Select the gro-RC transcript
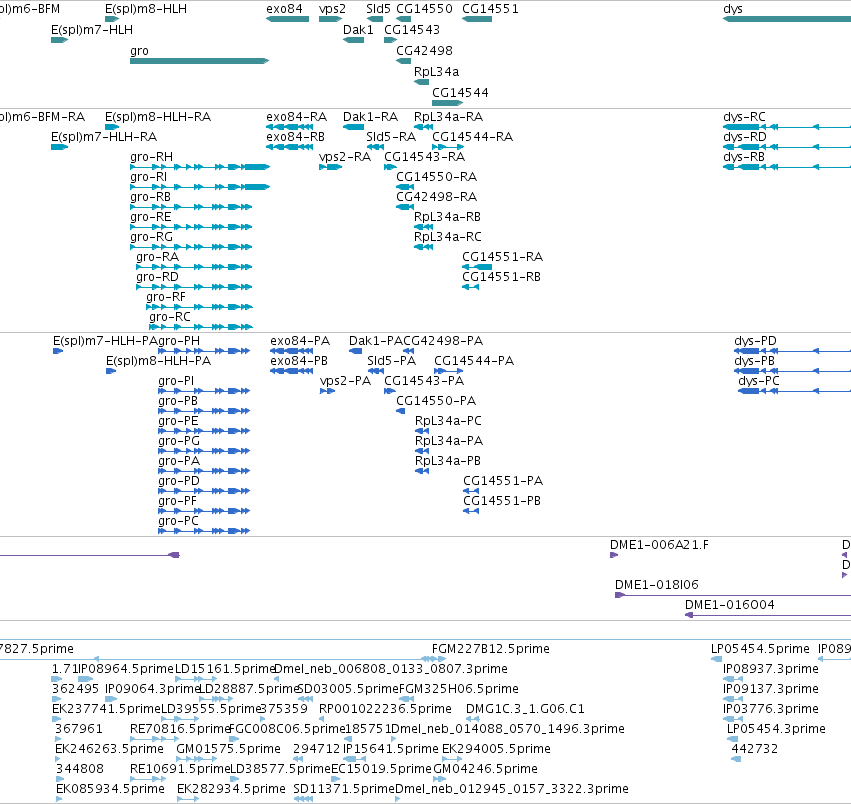Screen dimensions: 851x804 pyautogui.click(x=201, y=327)
